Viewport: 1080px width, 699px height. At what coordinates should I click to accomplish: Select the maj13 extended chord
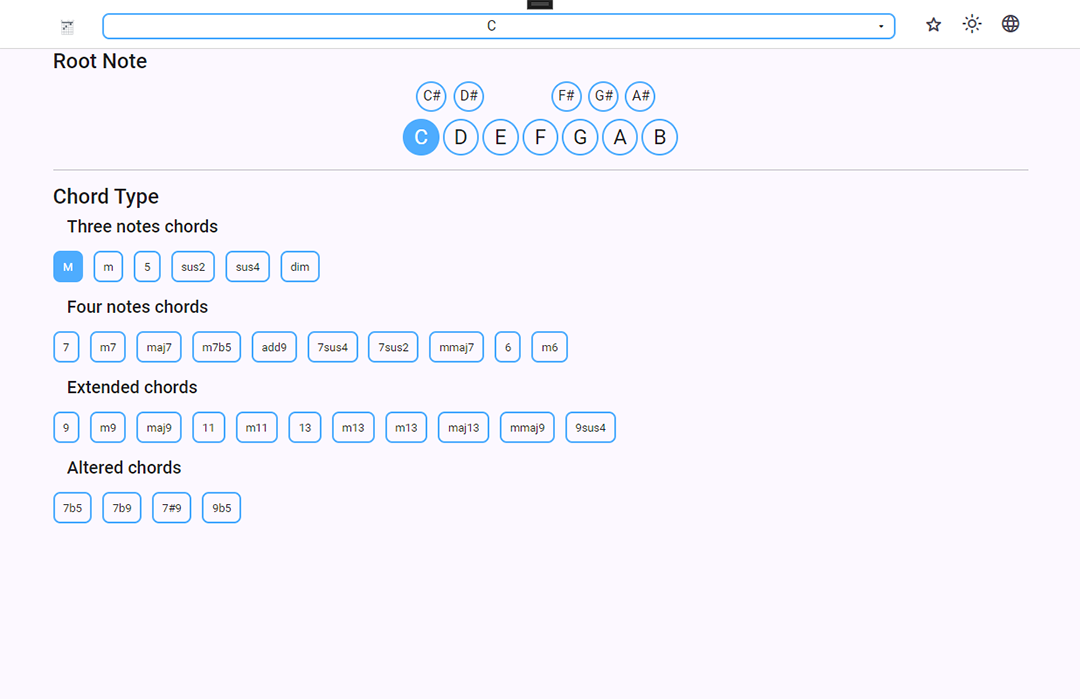[x=463, y=428]
